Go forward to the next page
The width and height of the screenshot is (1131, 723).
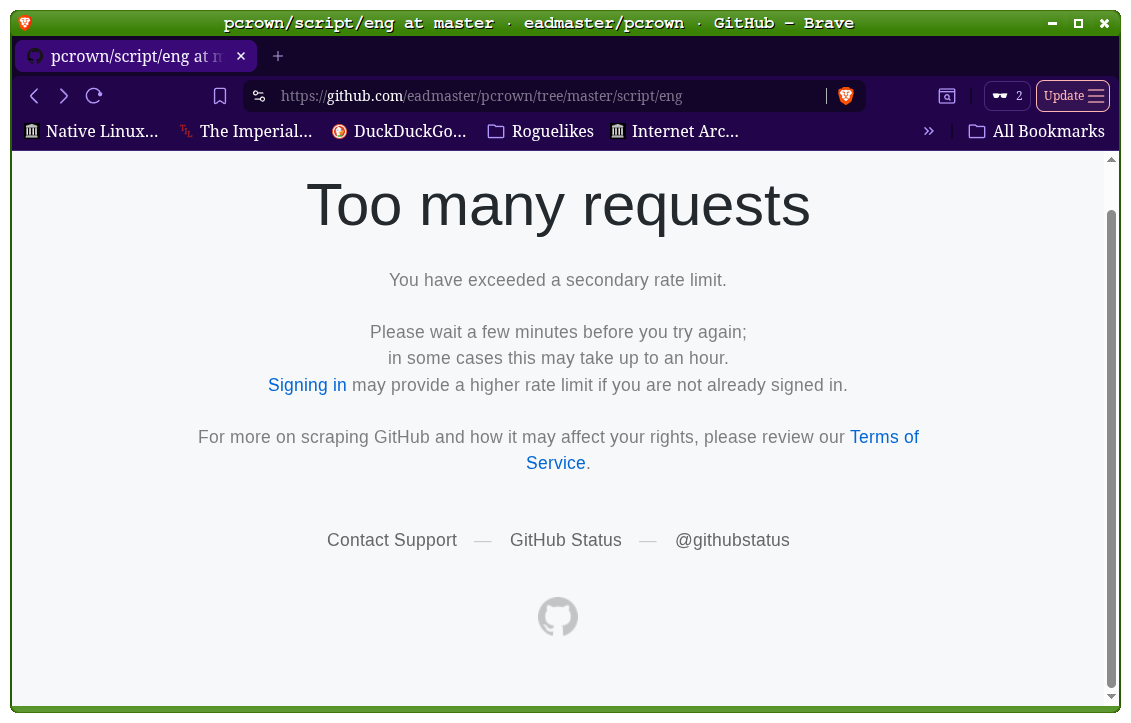(63, 96)
